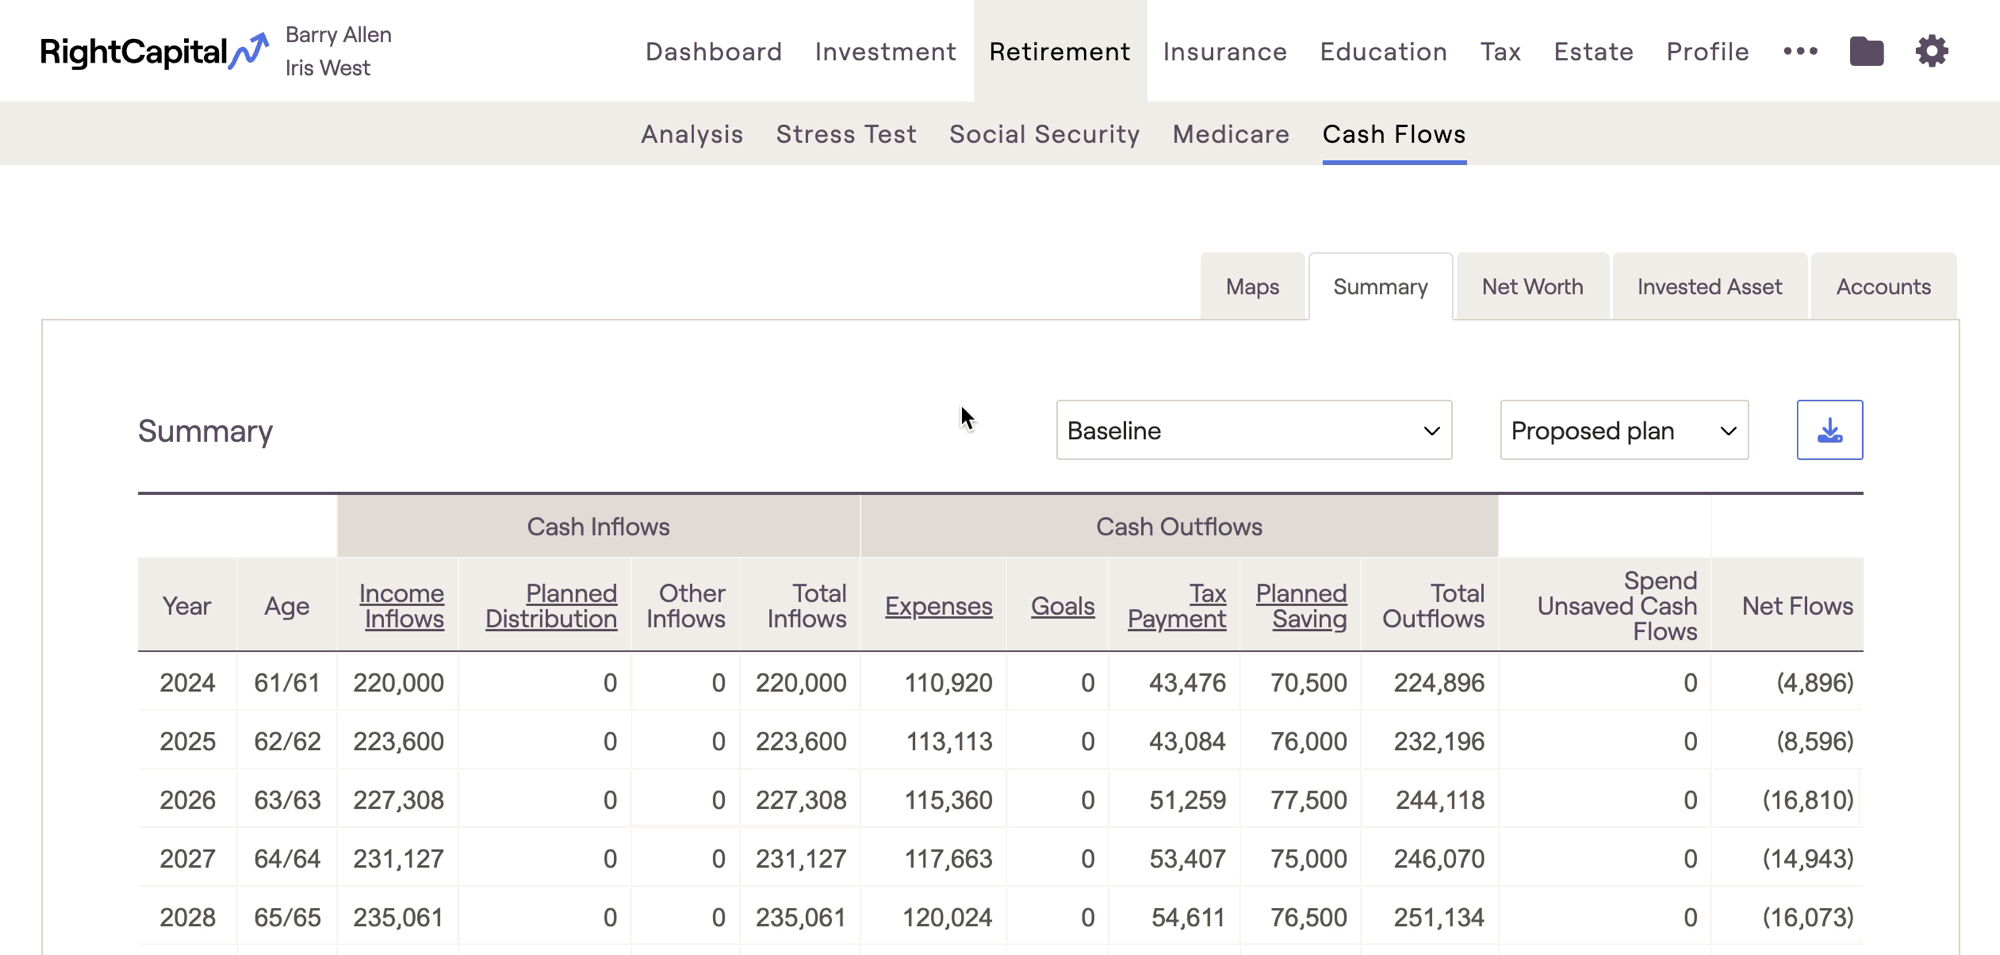2000x955 pixels.
Task: Click the Planned Distribution column link
Action: point(551,606)
